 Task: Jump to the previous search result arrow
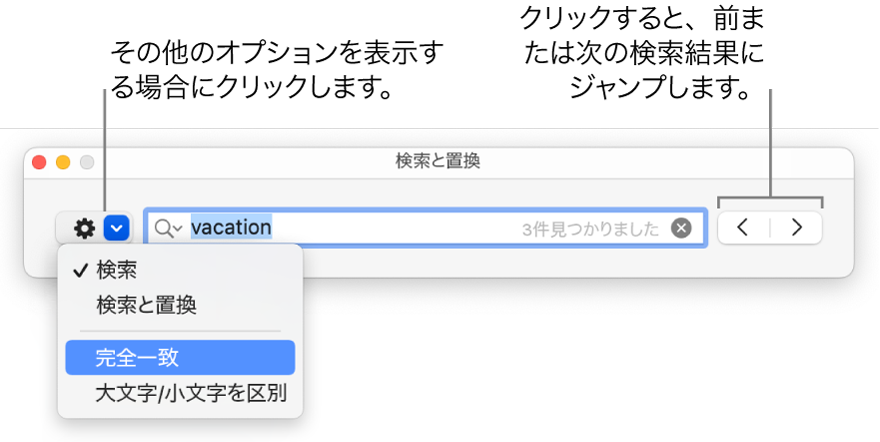pos(743,228)
